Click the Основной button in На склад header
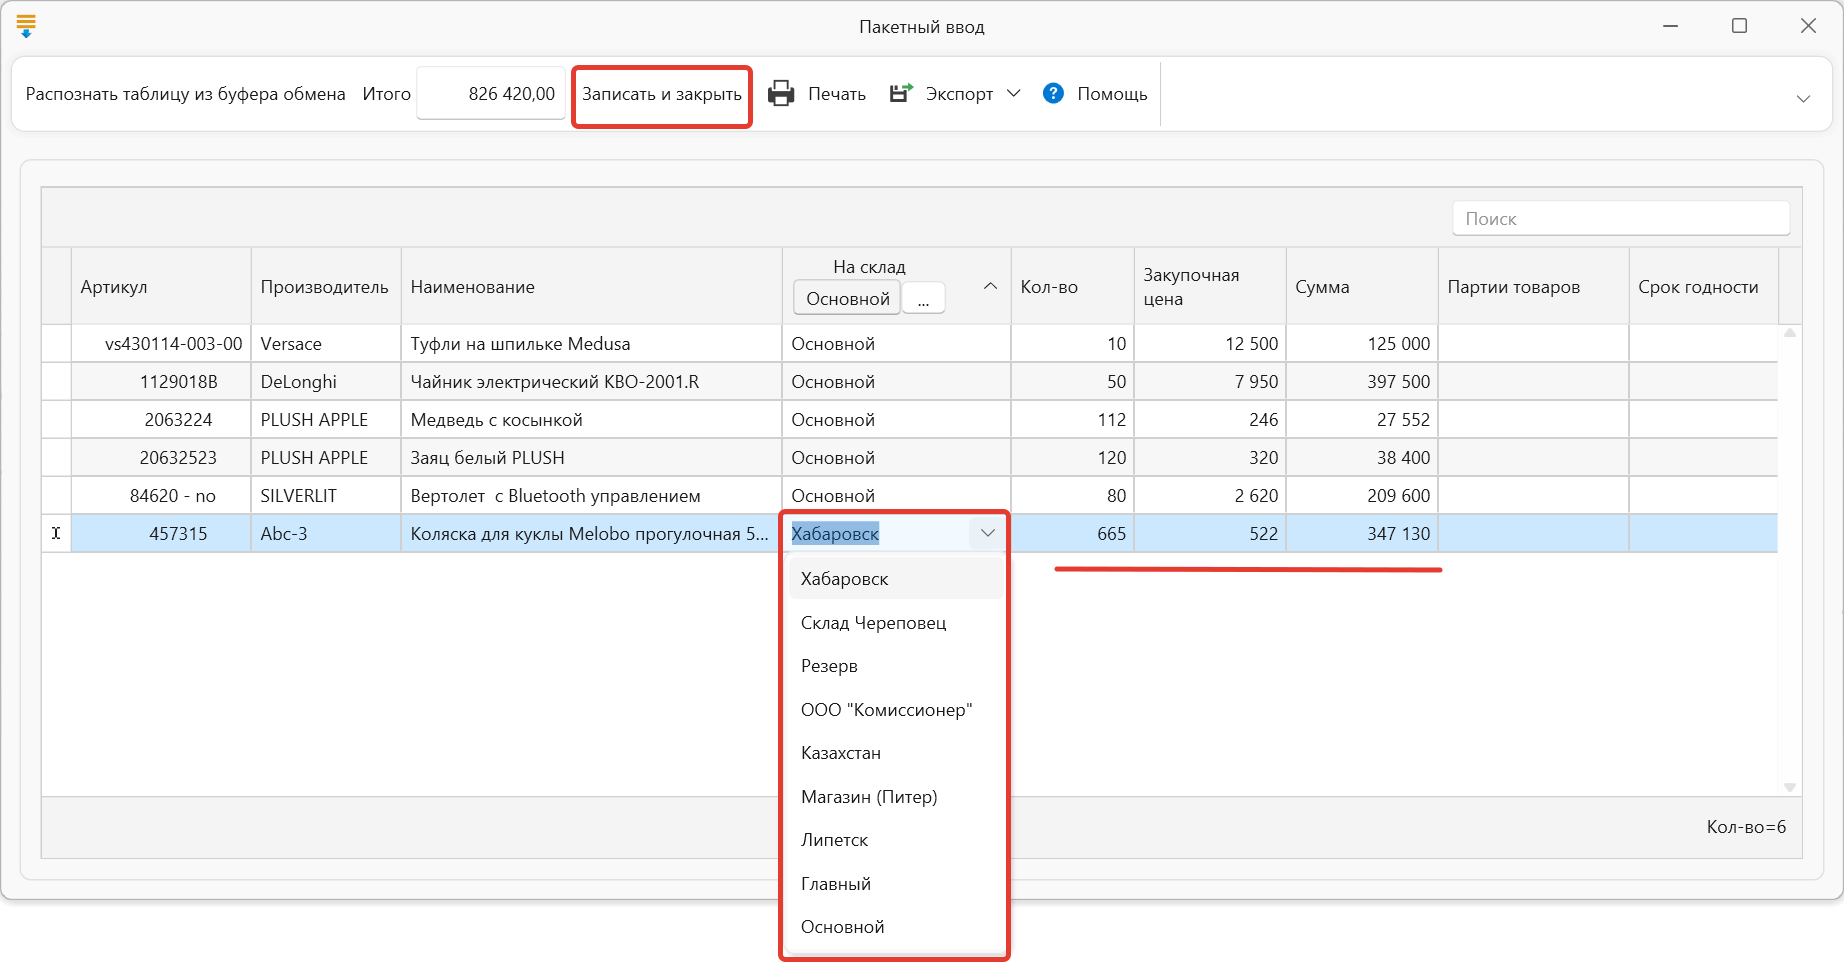The image size is (1844, 971). point(848,298)
